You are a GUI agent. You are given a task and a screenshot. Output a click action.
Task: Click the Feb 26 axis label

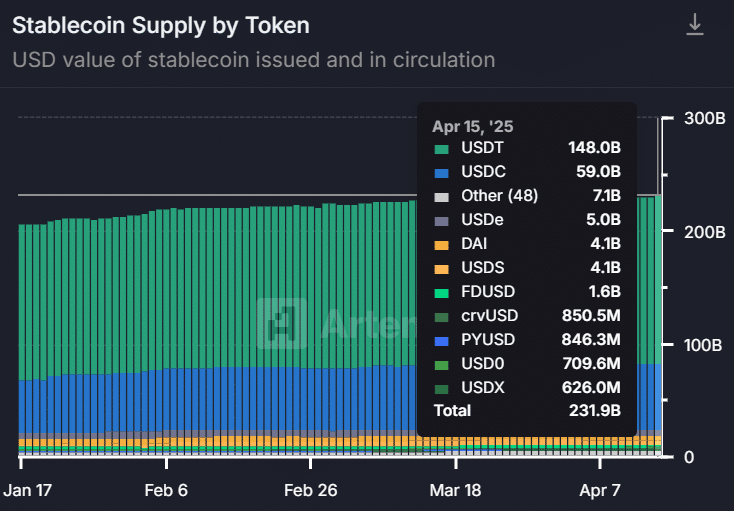[x=311, y=491]
